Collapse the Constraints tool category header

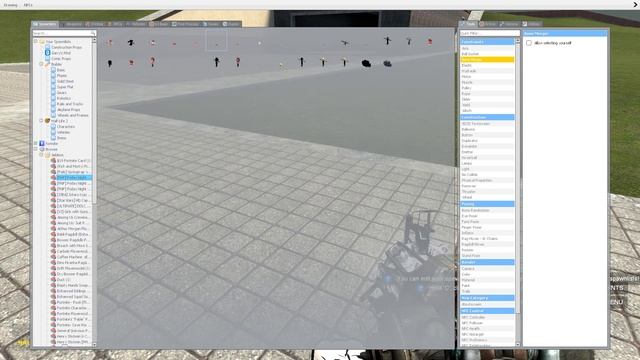487,42
